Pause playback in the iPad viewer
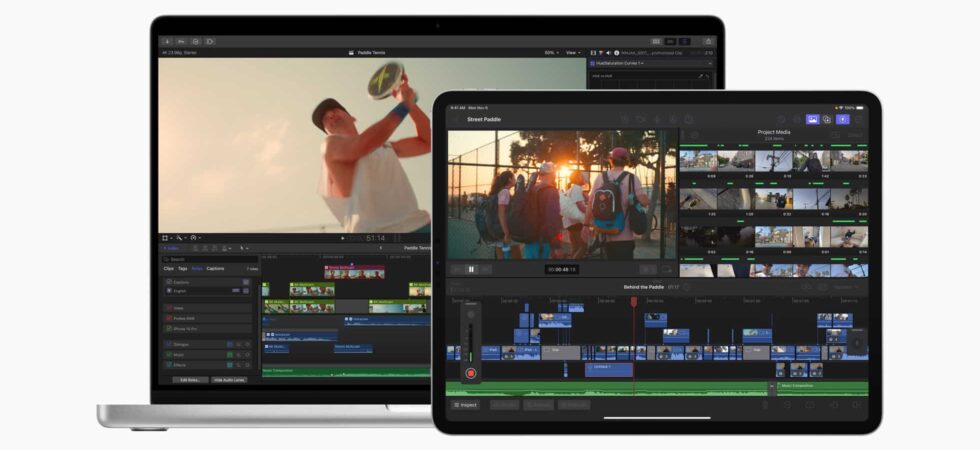This screenshot has height=450, width=980. 471,269
